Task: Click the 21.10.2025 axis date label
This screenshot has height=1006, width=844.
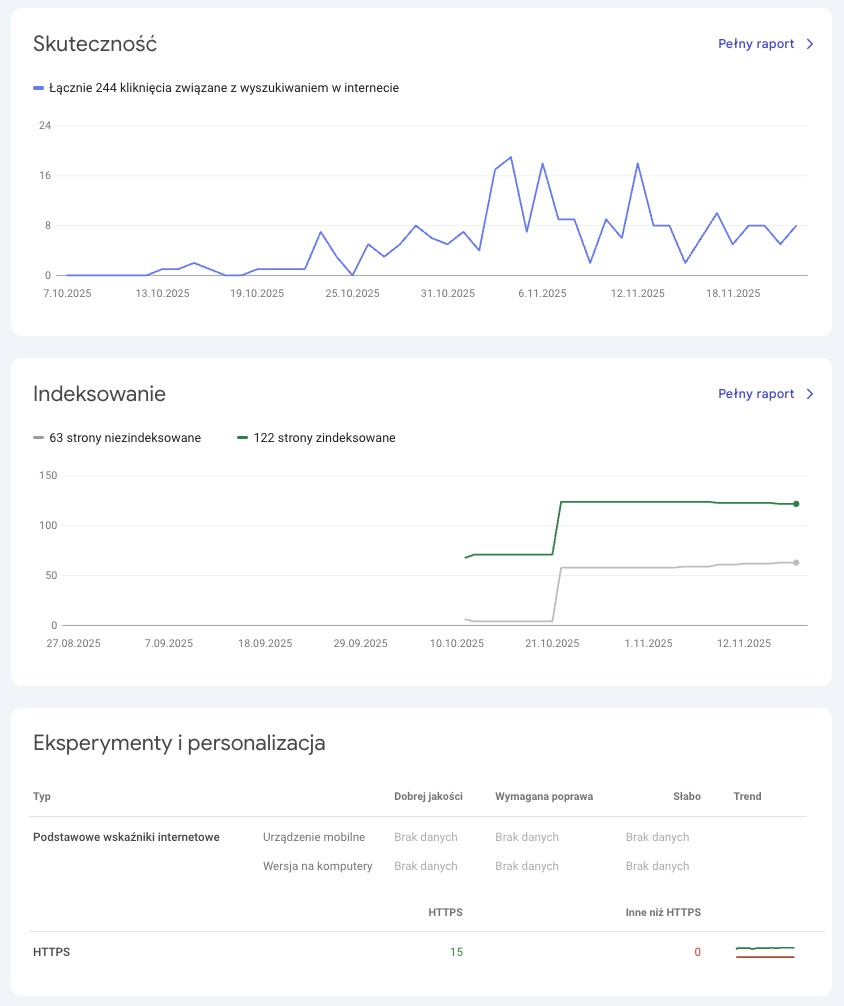Action: [552, 643]
